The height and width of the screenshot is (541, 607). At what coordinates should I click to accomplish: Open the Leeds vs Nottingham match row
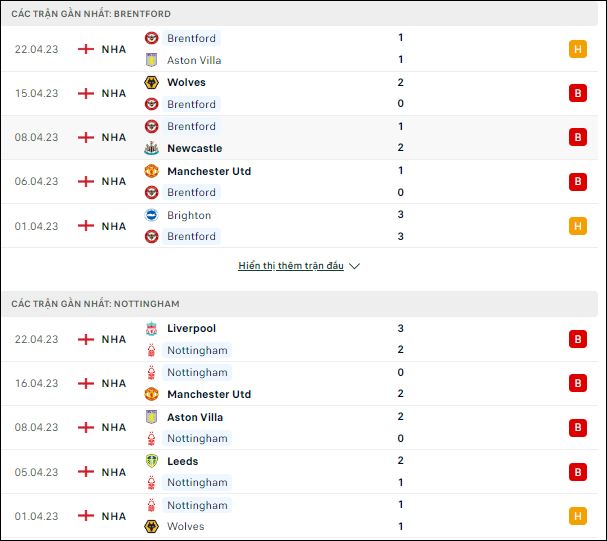(x=300, y=472)
